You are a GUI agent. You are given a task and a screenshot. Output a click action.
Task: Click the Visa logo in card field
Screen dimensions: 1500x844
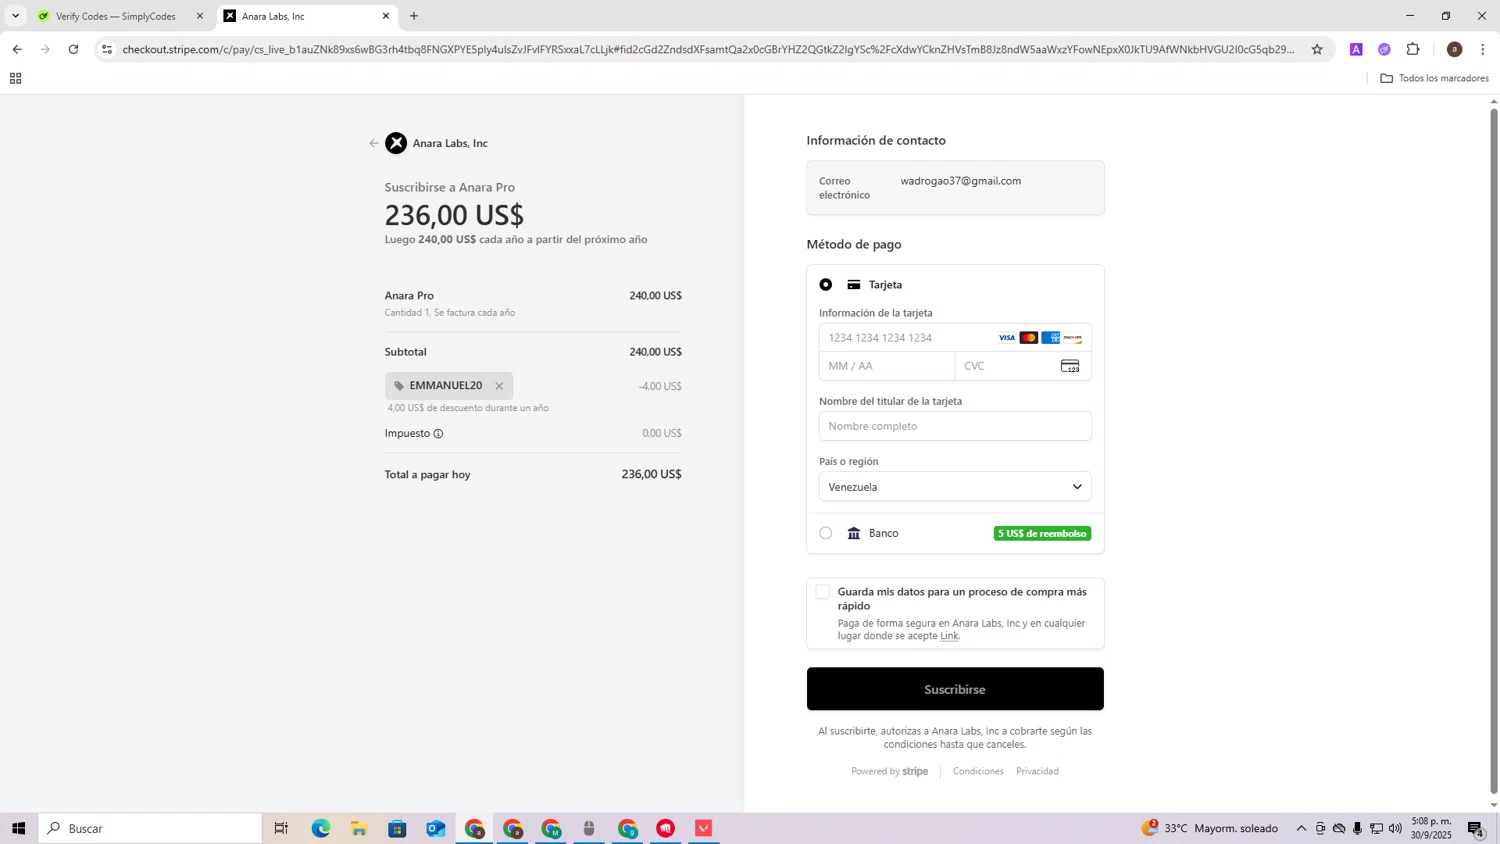pos(1007,338)
